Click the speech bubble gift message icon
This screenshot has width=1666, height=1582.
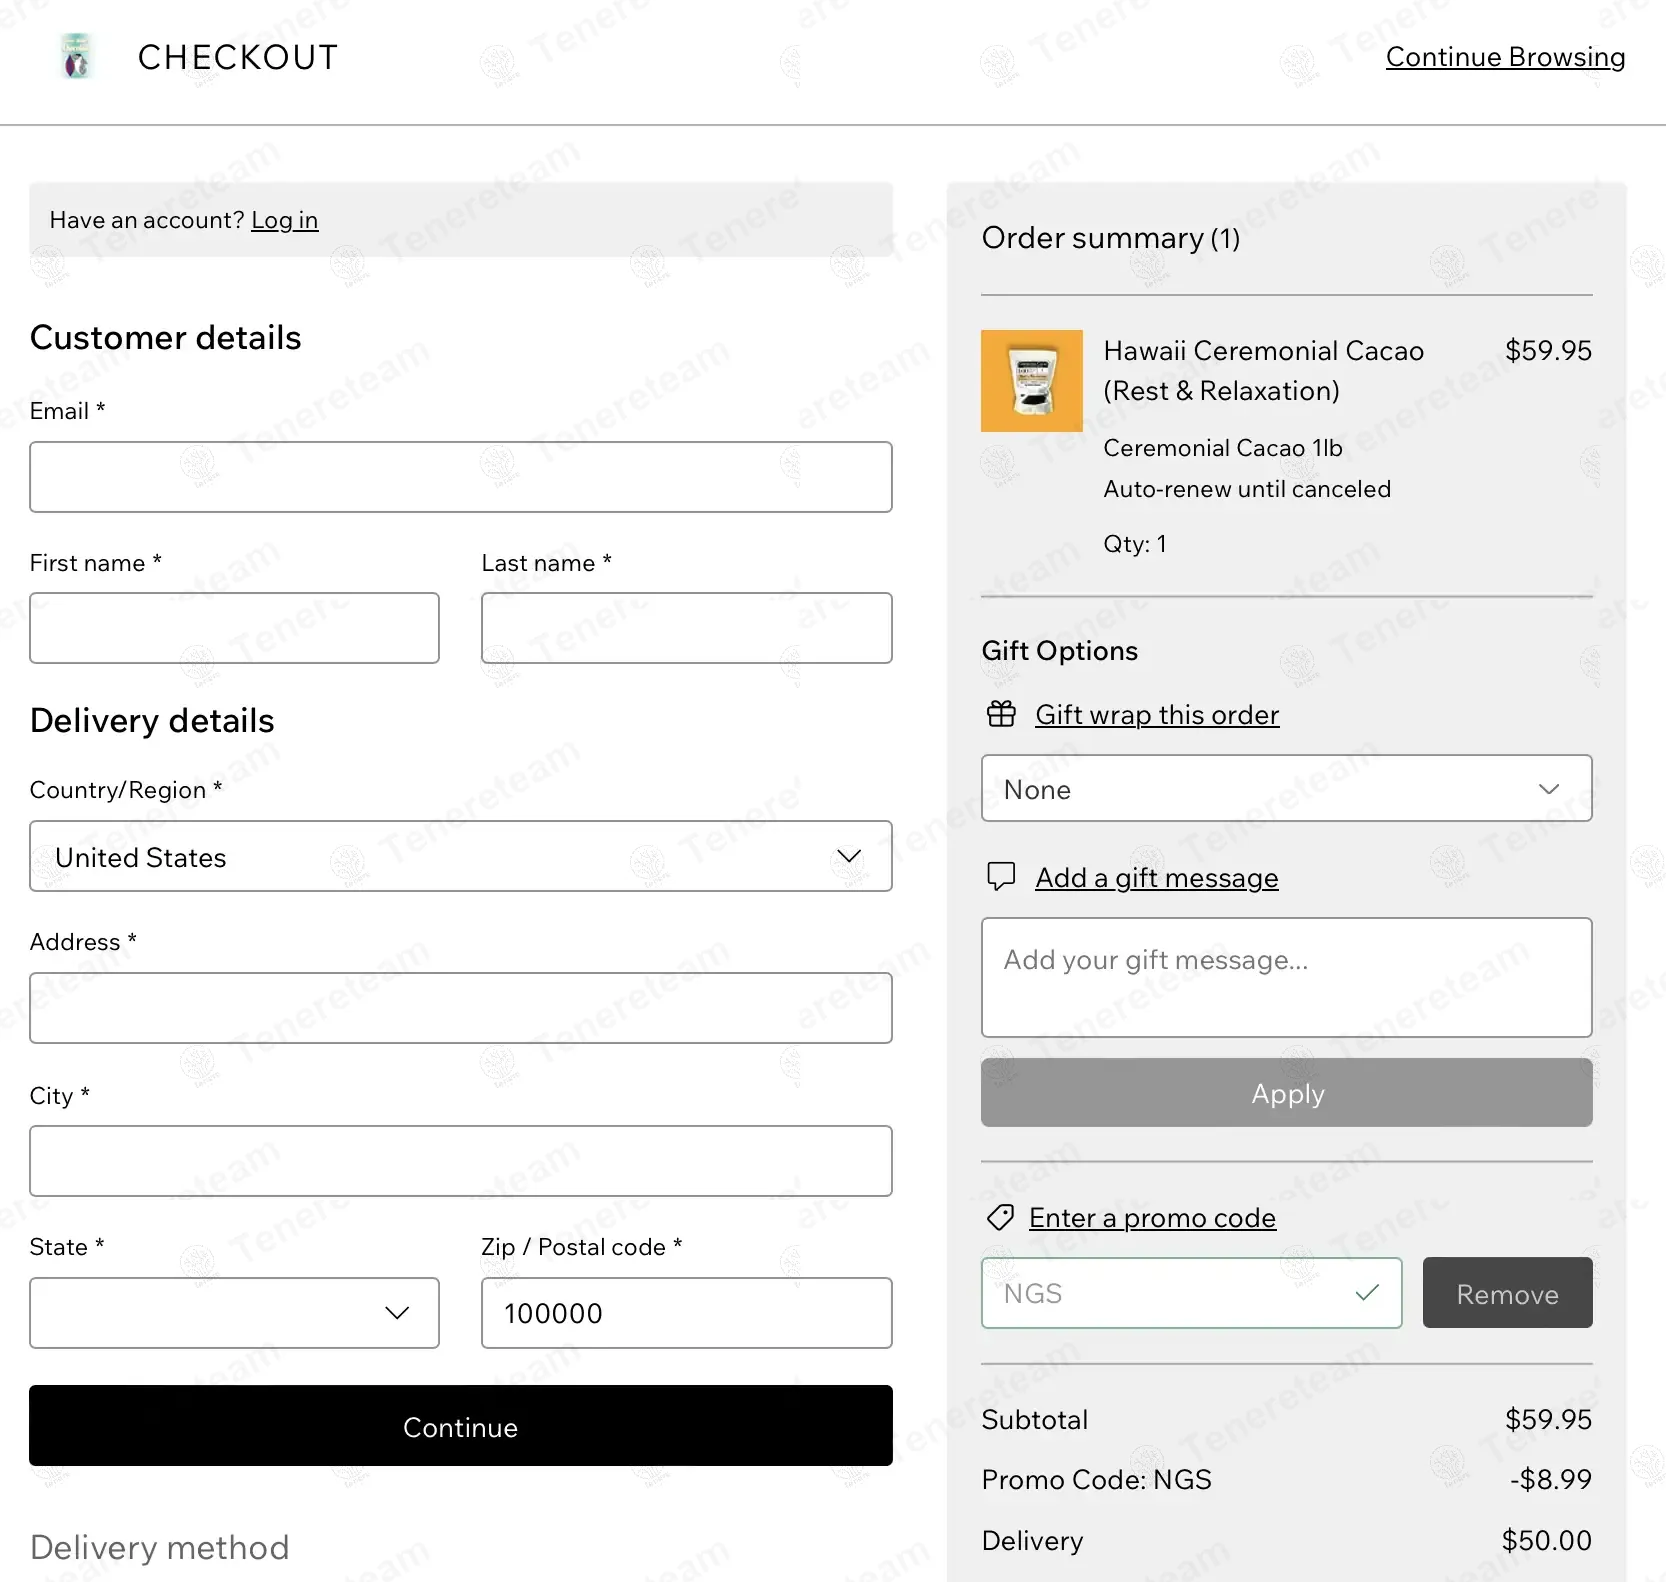click(1001, 877)
